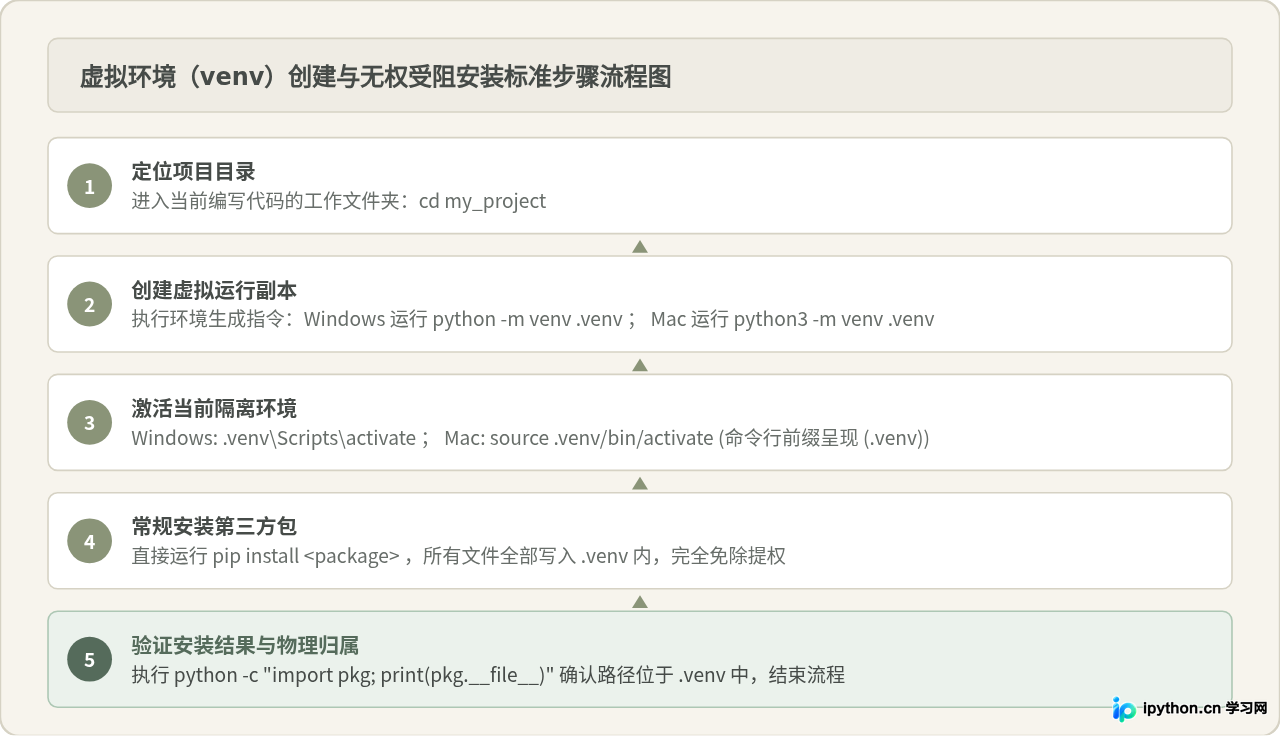The height and width of the screenshot is (736, 1280).
Task: Select the heading "激活当前隔离环境"
Action: tap(214, 408)
